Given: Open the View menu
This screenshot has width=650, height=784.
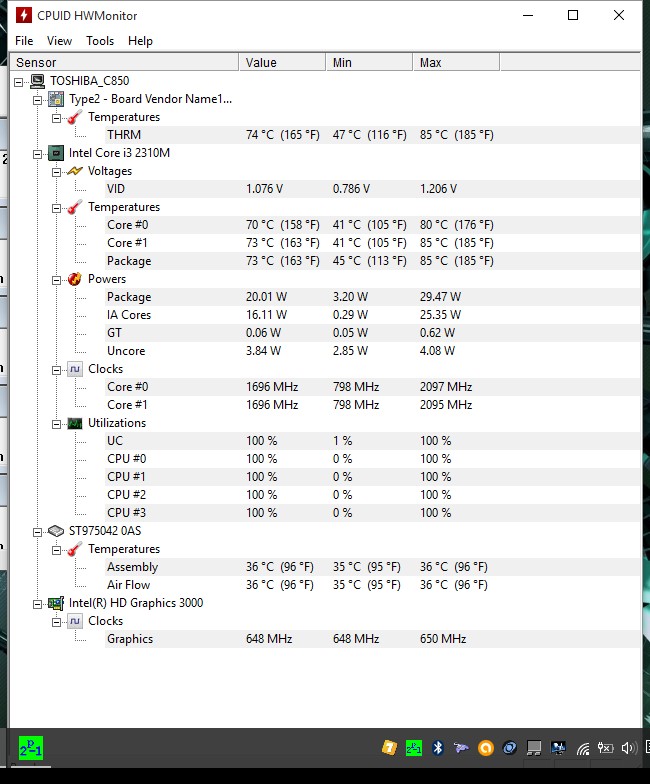Looking at the screenshot, I should (x=59, y=41).
